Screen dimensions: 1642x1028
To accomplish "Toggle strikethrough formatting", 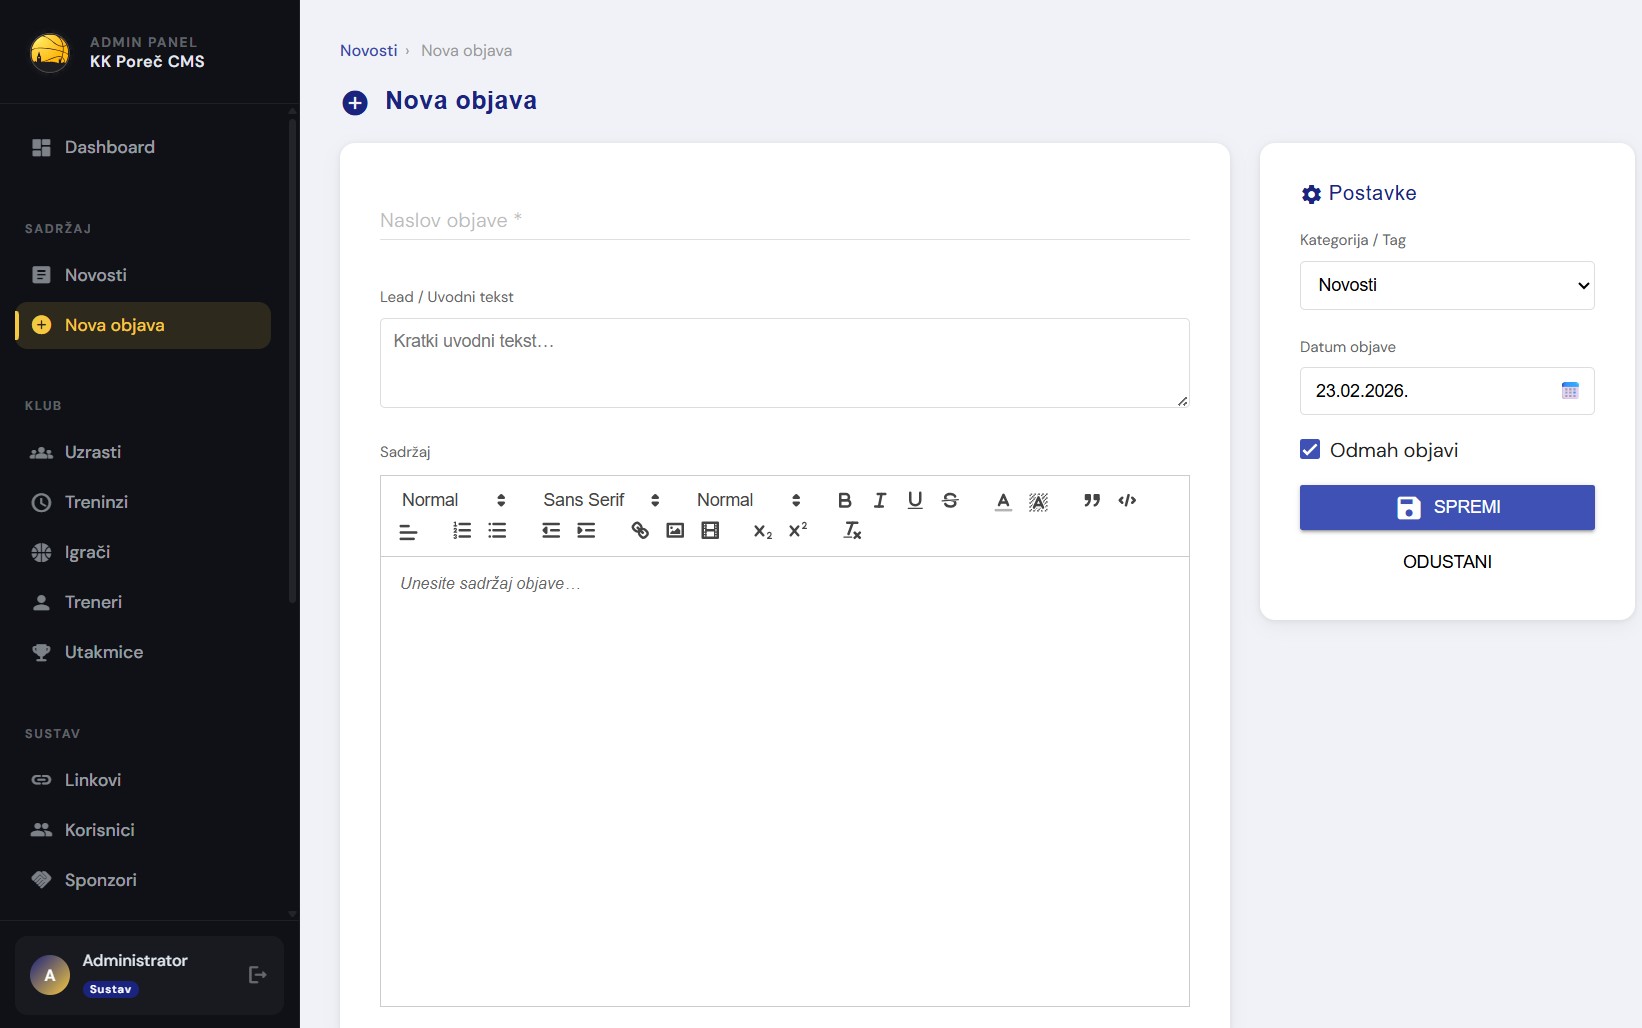I will tap(950, 500).
